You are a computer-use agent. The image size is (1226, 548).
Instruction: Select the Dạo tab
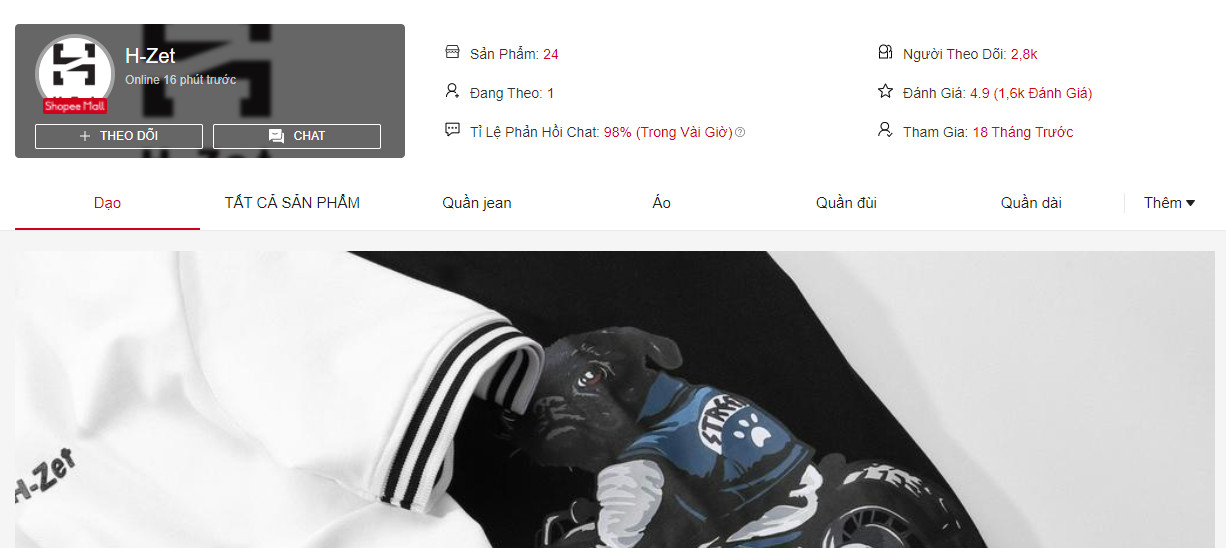(107, 203)
